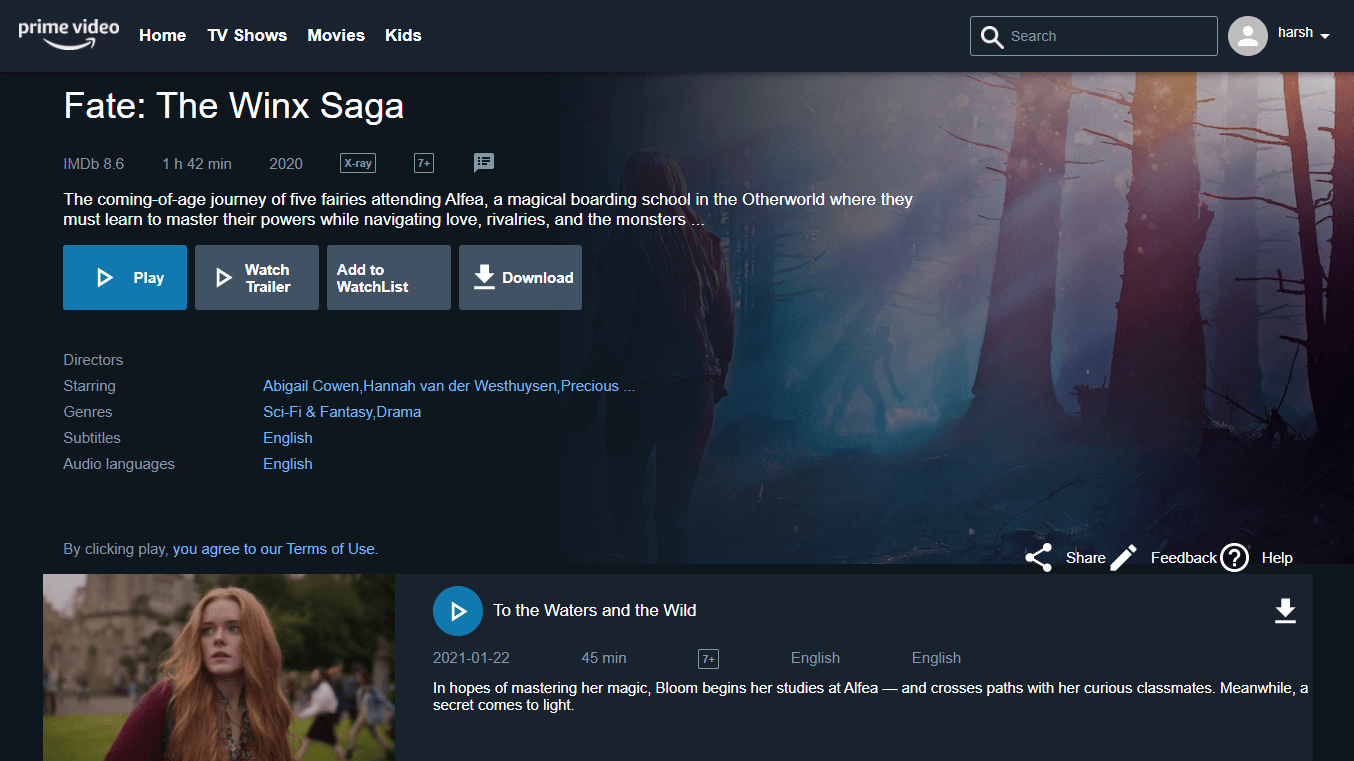Click the user profile avatar icon
The height and width of the screenshot is (761, 1354).
[1247, 36]
